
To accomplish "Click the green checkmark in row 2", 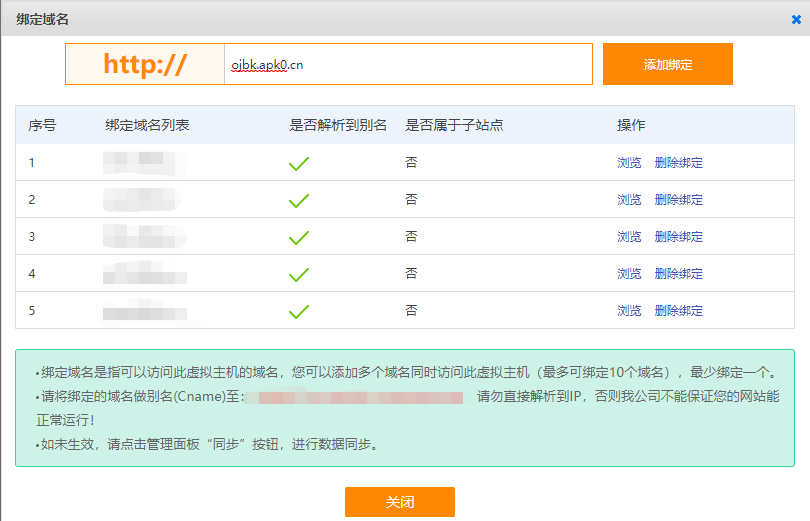I will (298, 200).
